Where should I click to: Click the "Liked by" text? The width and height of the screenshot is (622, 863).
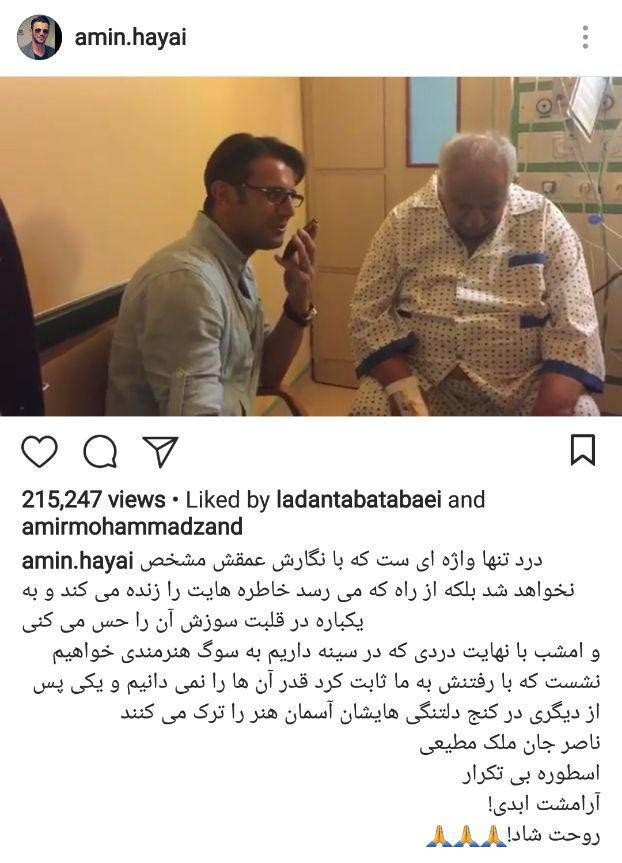[x=227, y=500]
